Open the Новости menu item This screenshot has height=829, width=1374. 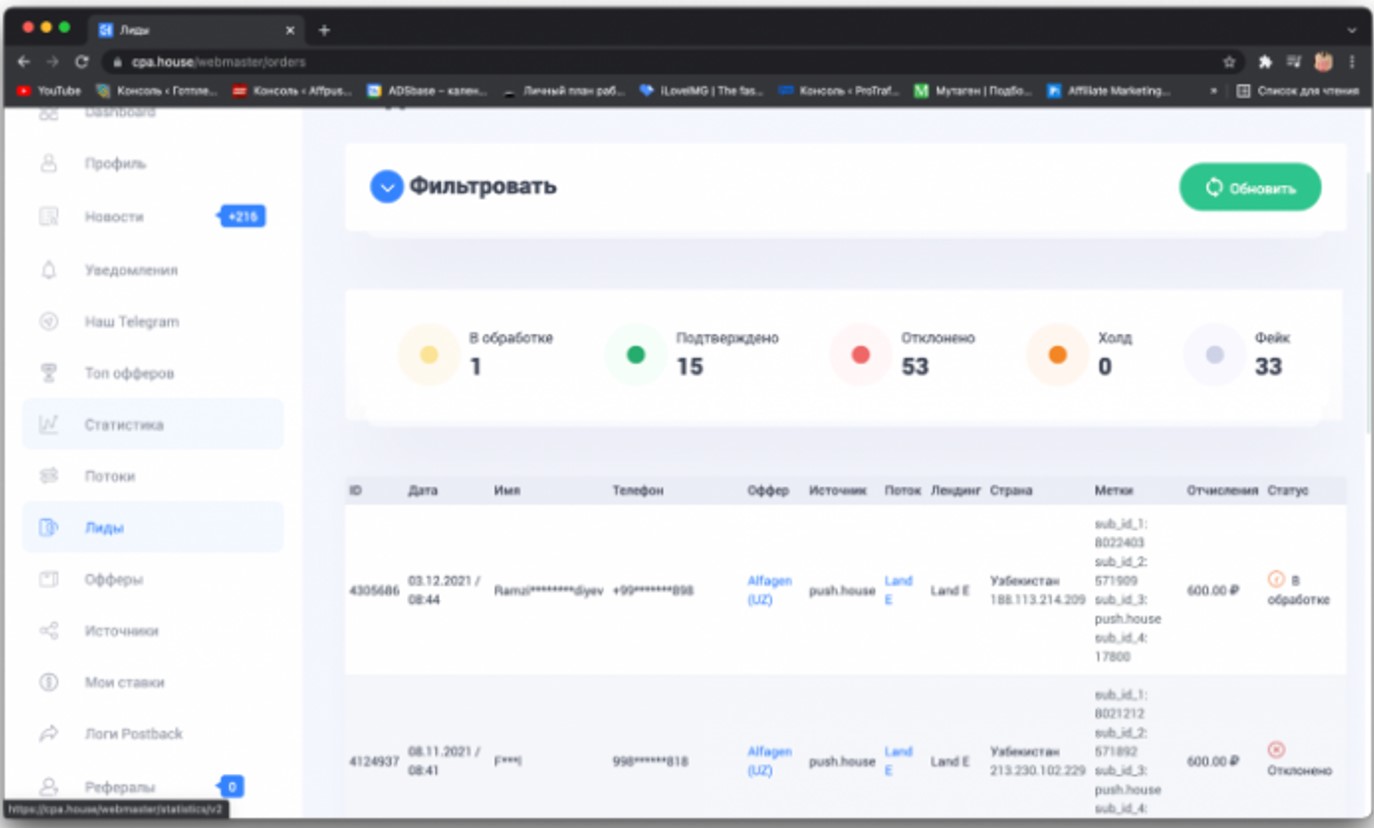coord(114,216)
